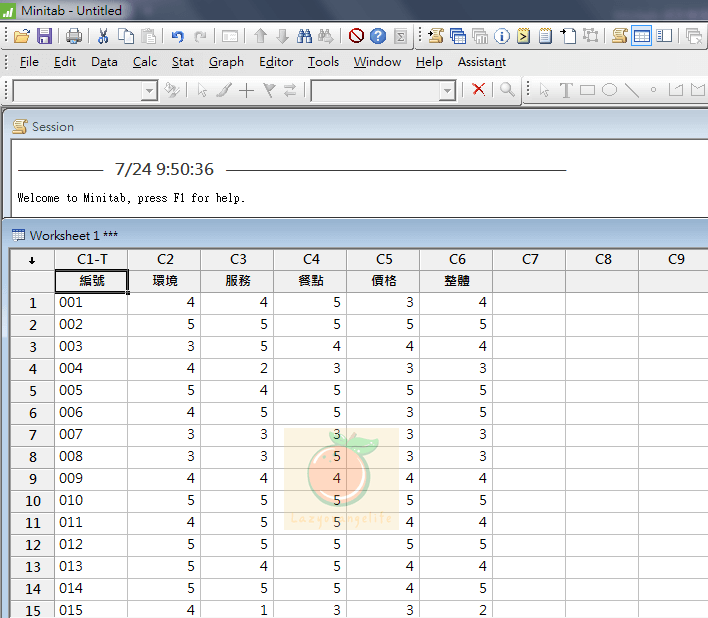Click the grey redo arrow icon
Viewport: 708px width, 618px height.
(x=200, y=36)
